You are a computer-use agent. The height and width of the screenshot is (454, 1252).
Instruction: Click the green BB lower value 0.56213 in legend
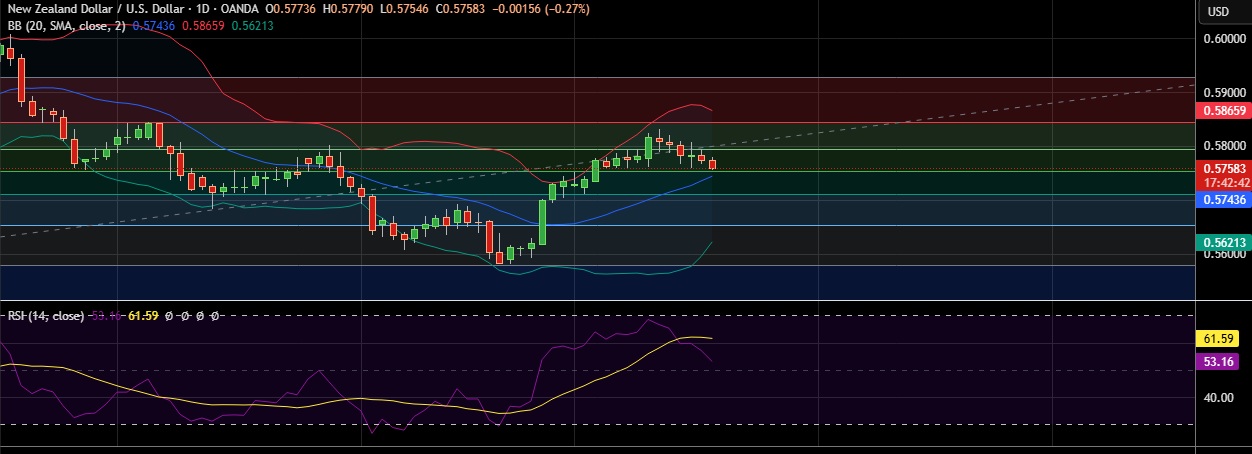[x=253, y=25]
